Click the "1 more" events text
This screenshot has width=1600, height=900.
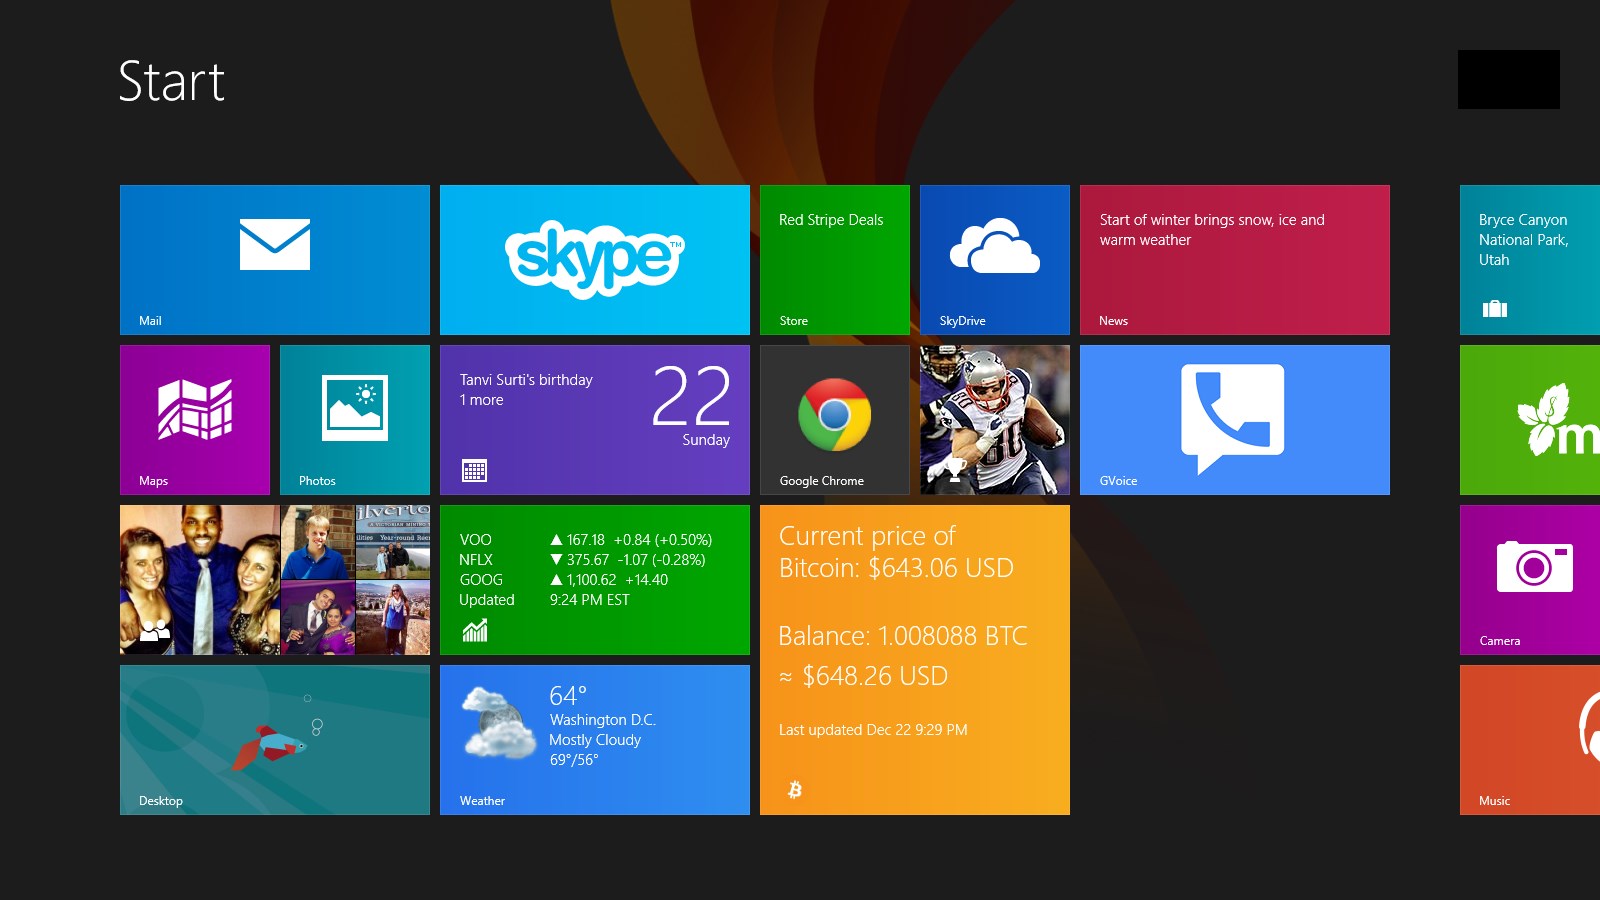point(481,400)
